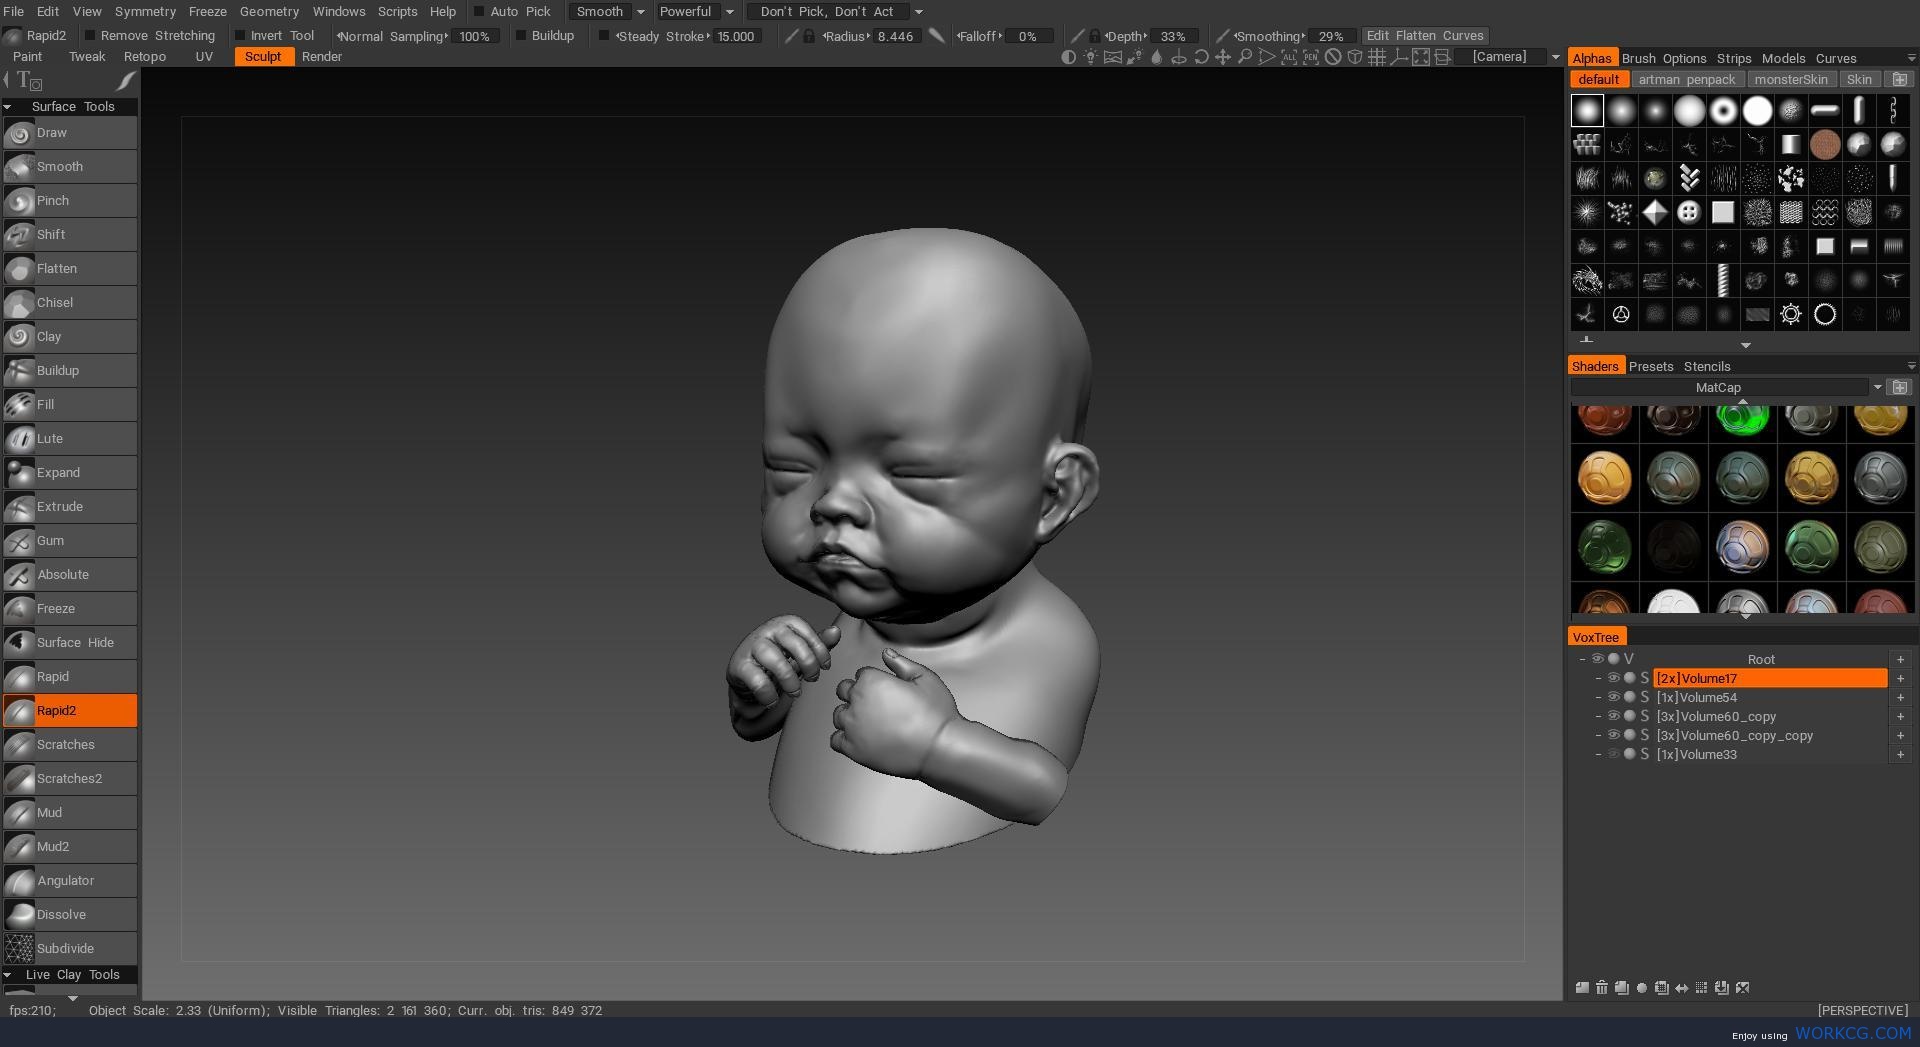Select the Angulator tool
Image resolution: width=1920 pixels, height=1047 pixels.
(70, 881)
